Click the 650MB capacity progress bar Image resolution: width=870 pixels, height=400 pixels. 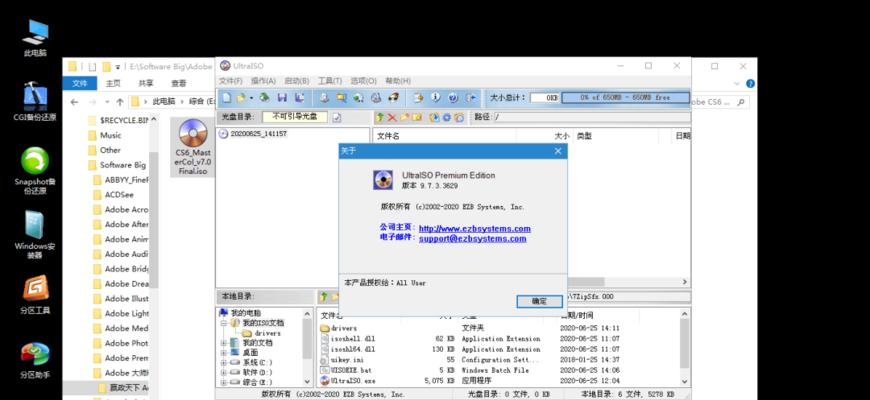[625, 98]
